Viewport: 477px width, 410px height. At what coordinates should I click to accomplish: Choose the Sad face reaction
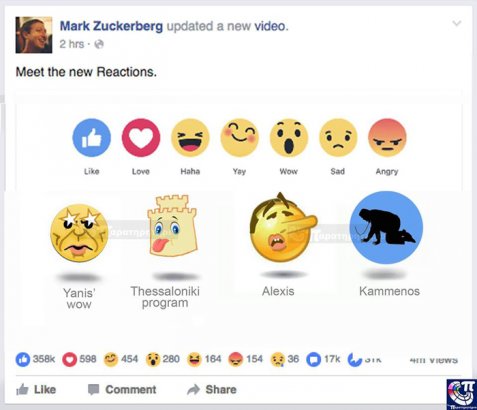point(338,138)
